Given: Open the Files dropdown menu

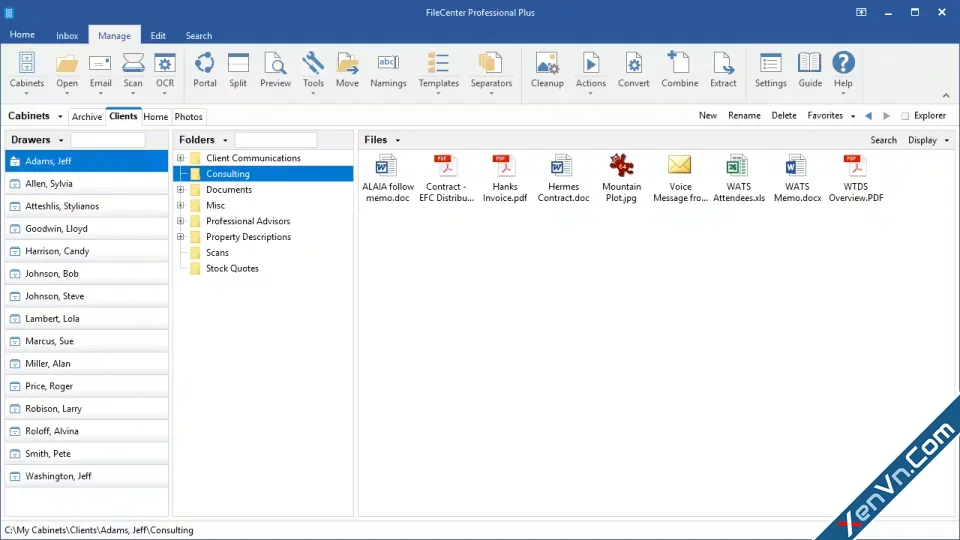Looking at the screenshot, I should click(397, 140).
